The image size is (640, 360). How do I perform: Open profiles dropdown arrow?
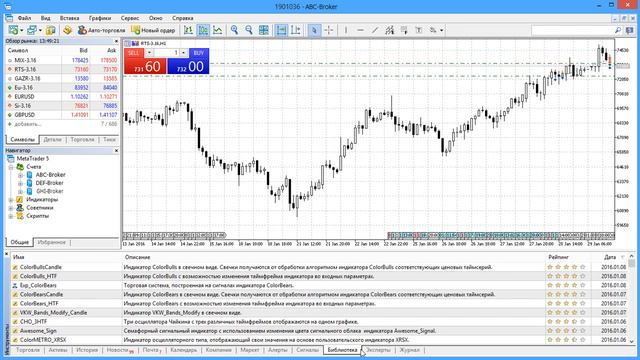coord(40,31)
